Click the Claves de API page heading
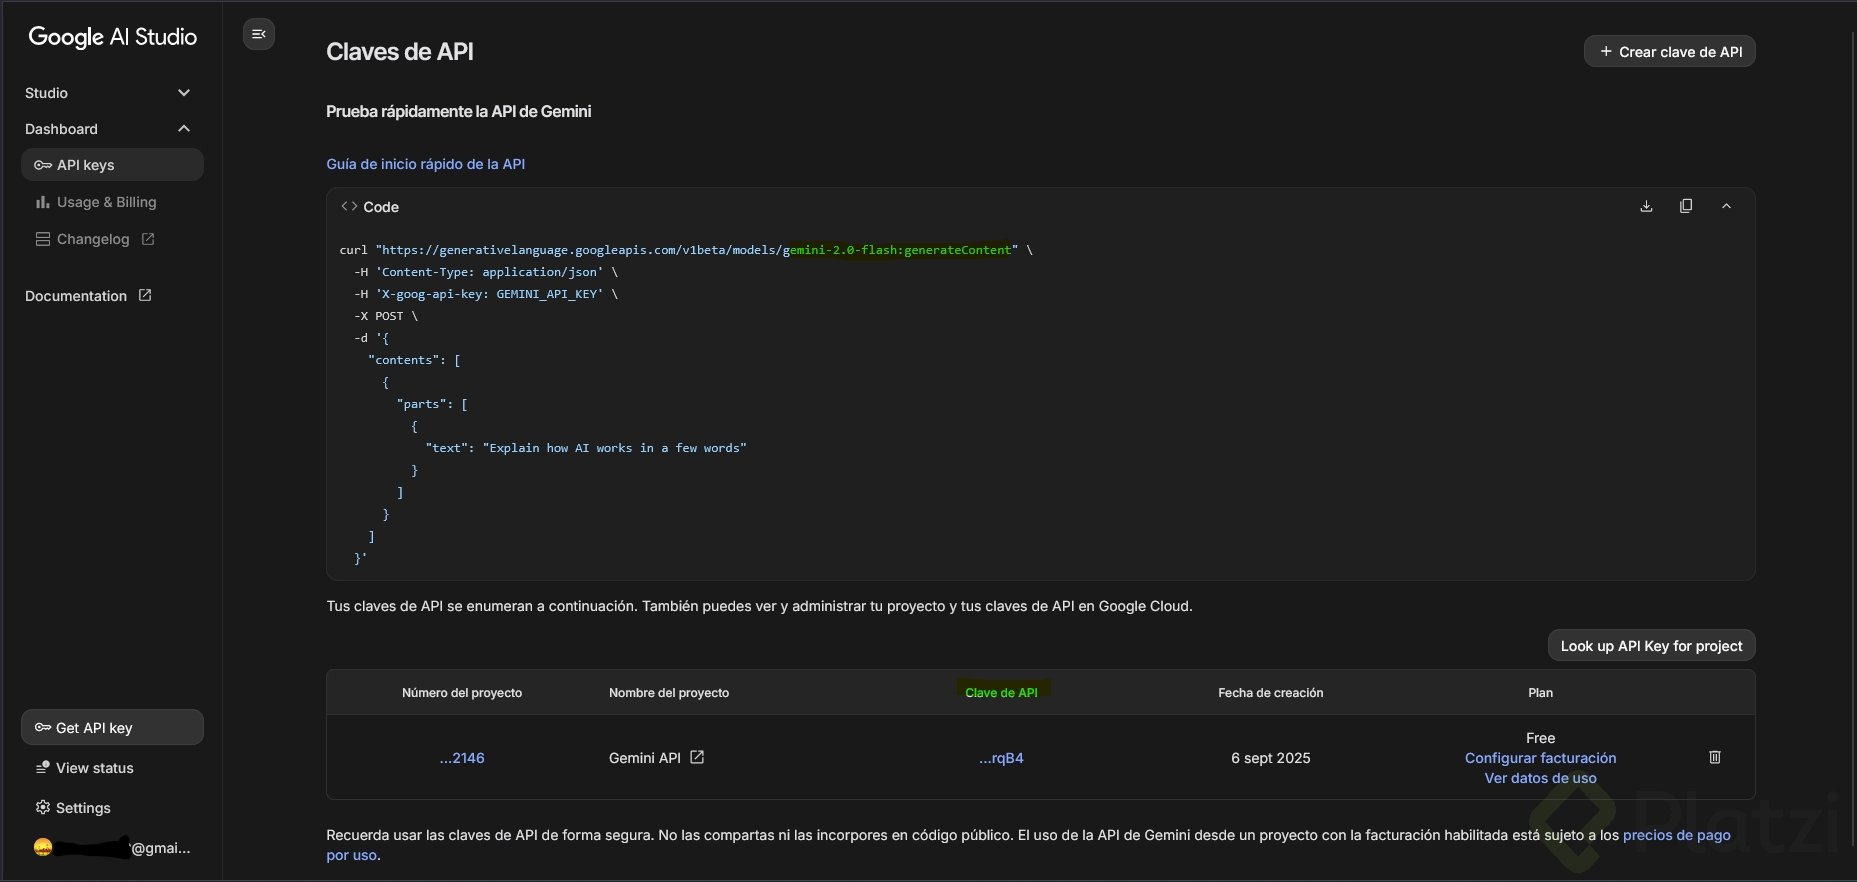Screen dimensions: 1857x882 [400, 52]
